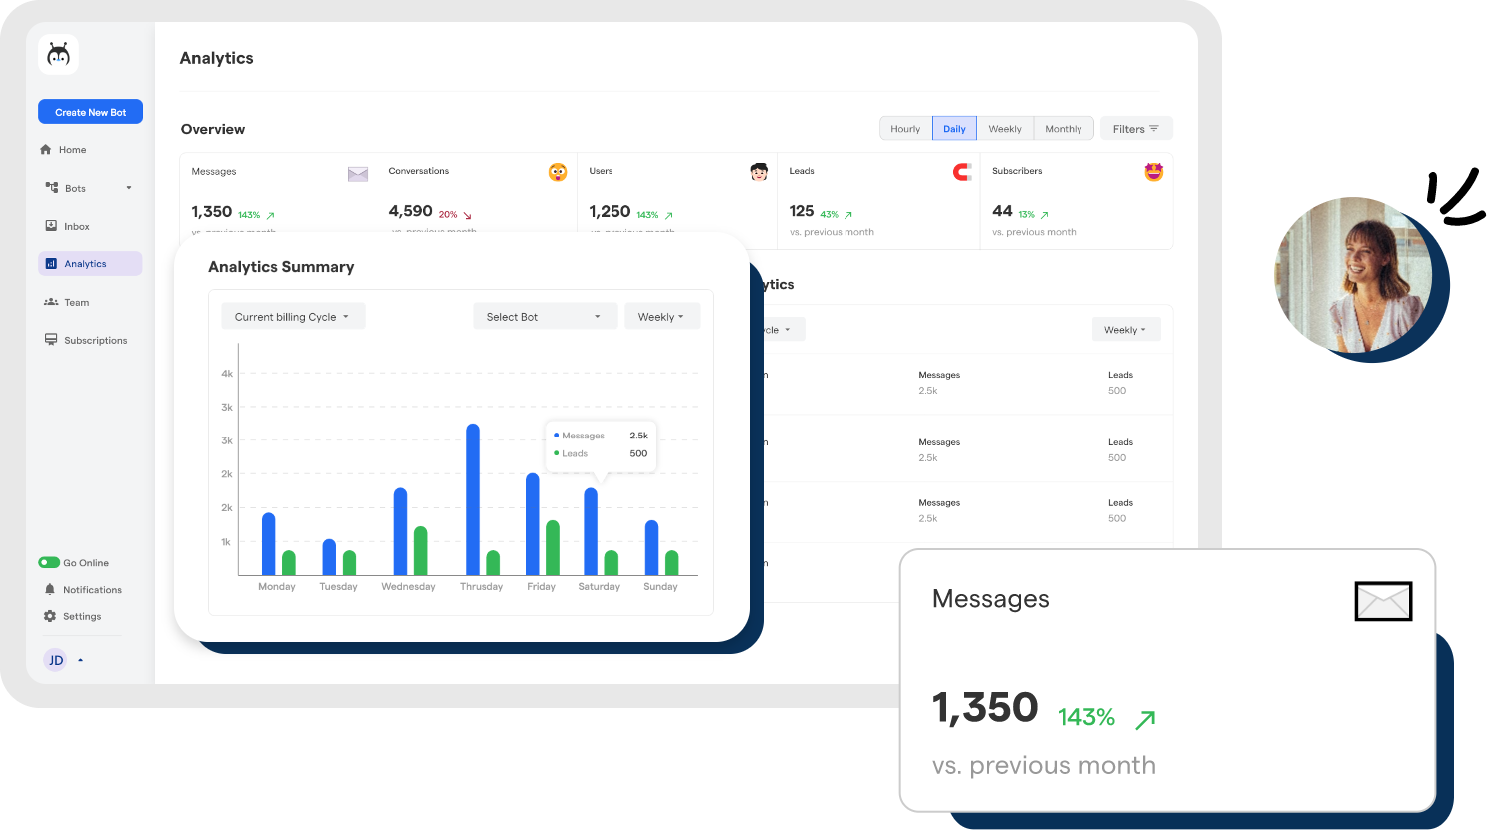Open the Inbox from the sidebar
The image size is (1488, 830).
point(51,226)
